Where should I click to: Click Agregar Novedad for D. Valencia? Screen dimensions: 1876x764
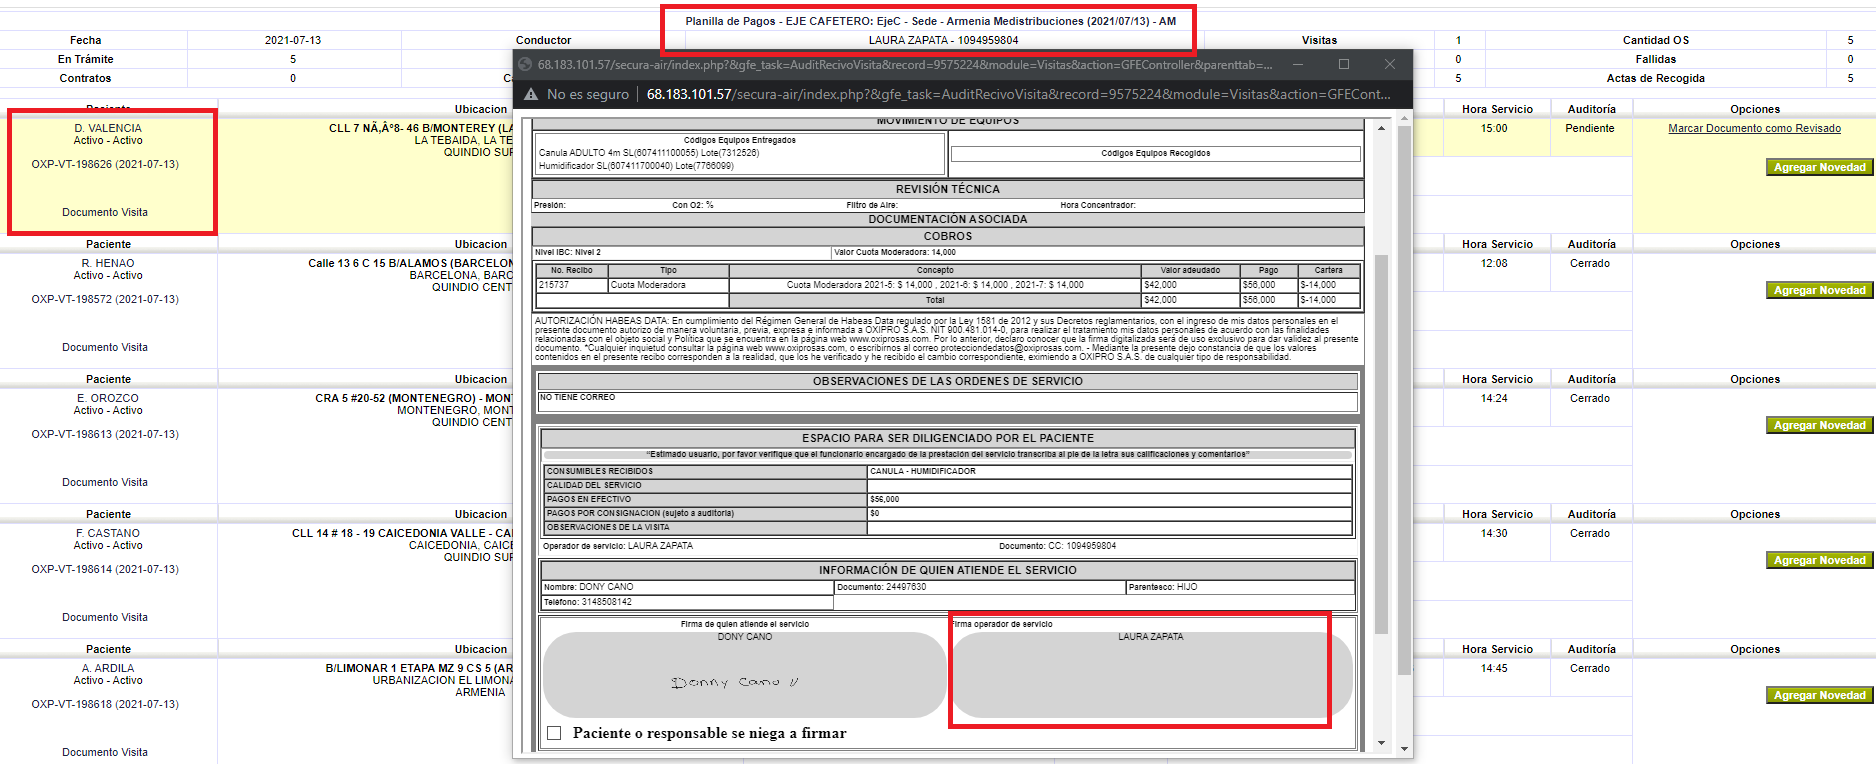[1819, 167]
